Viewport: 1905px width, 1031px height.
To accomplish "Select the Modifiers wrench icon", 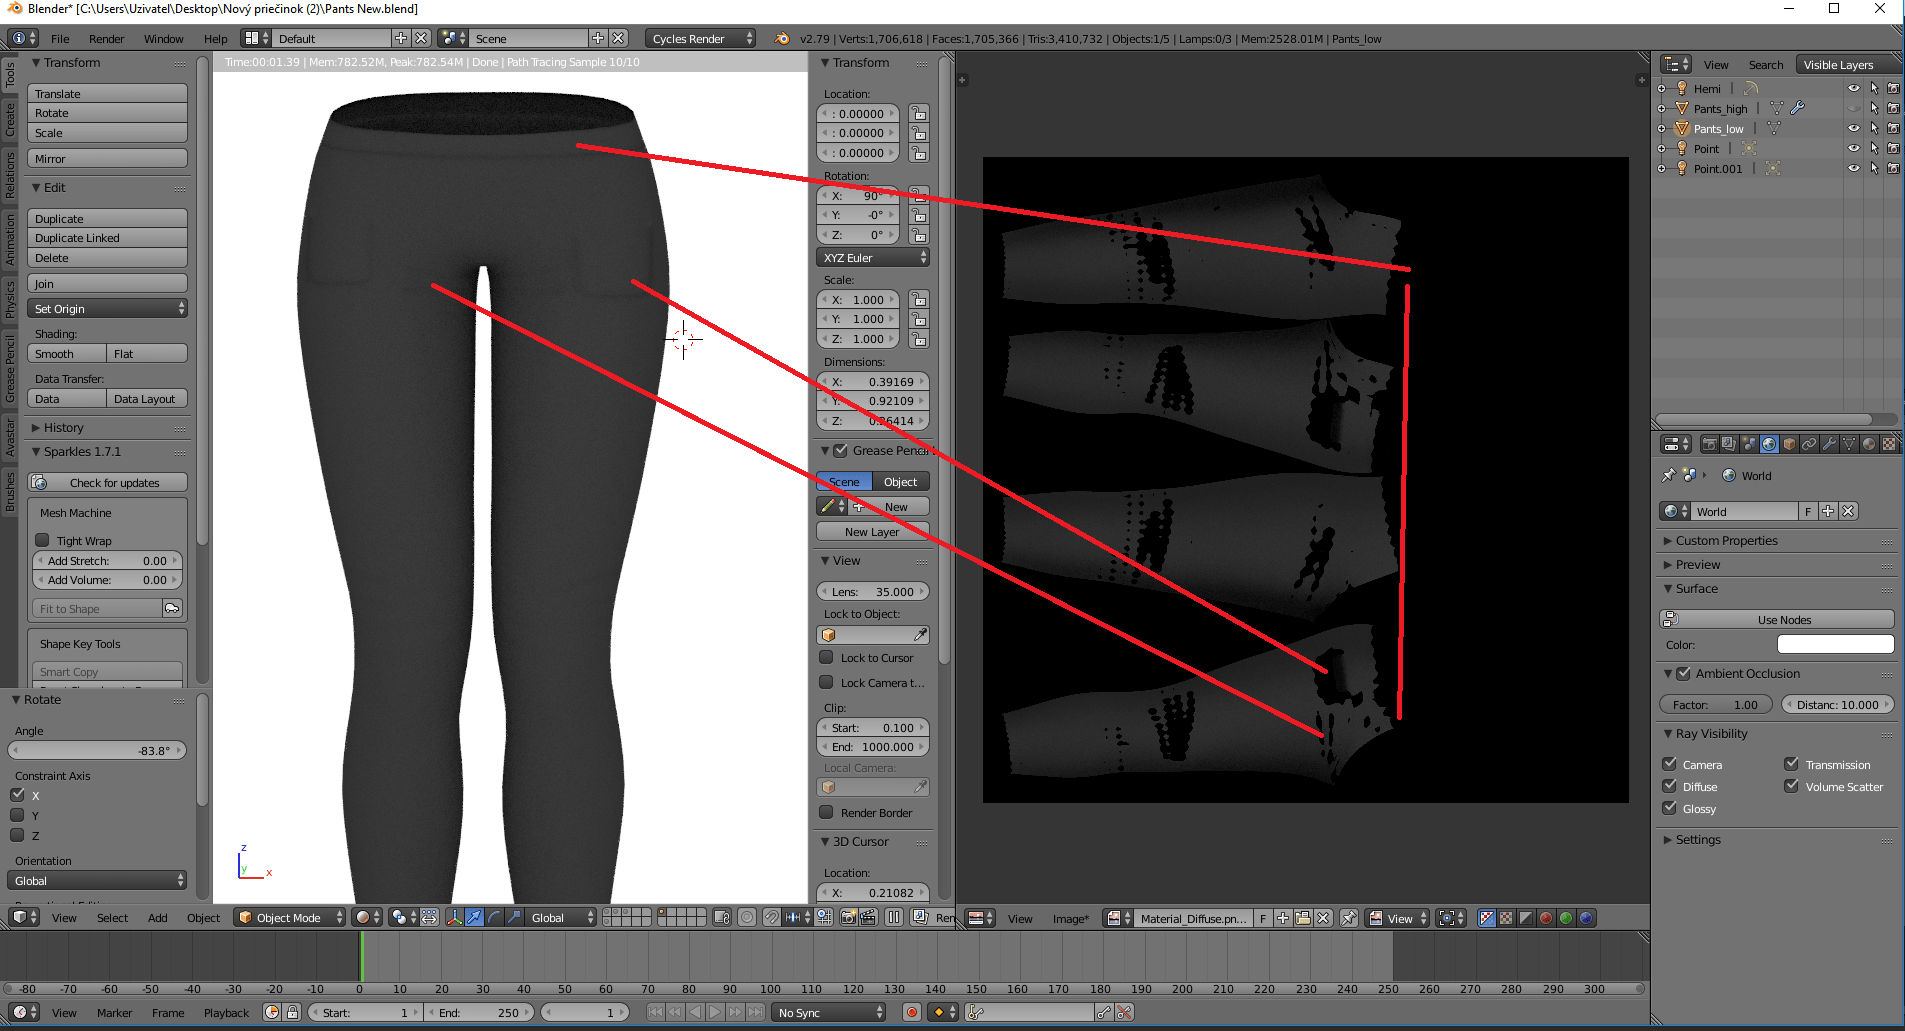I will tap(1830, 445).
